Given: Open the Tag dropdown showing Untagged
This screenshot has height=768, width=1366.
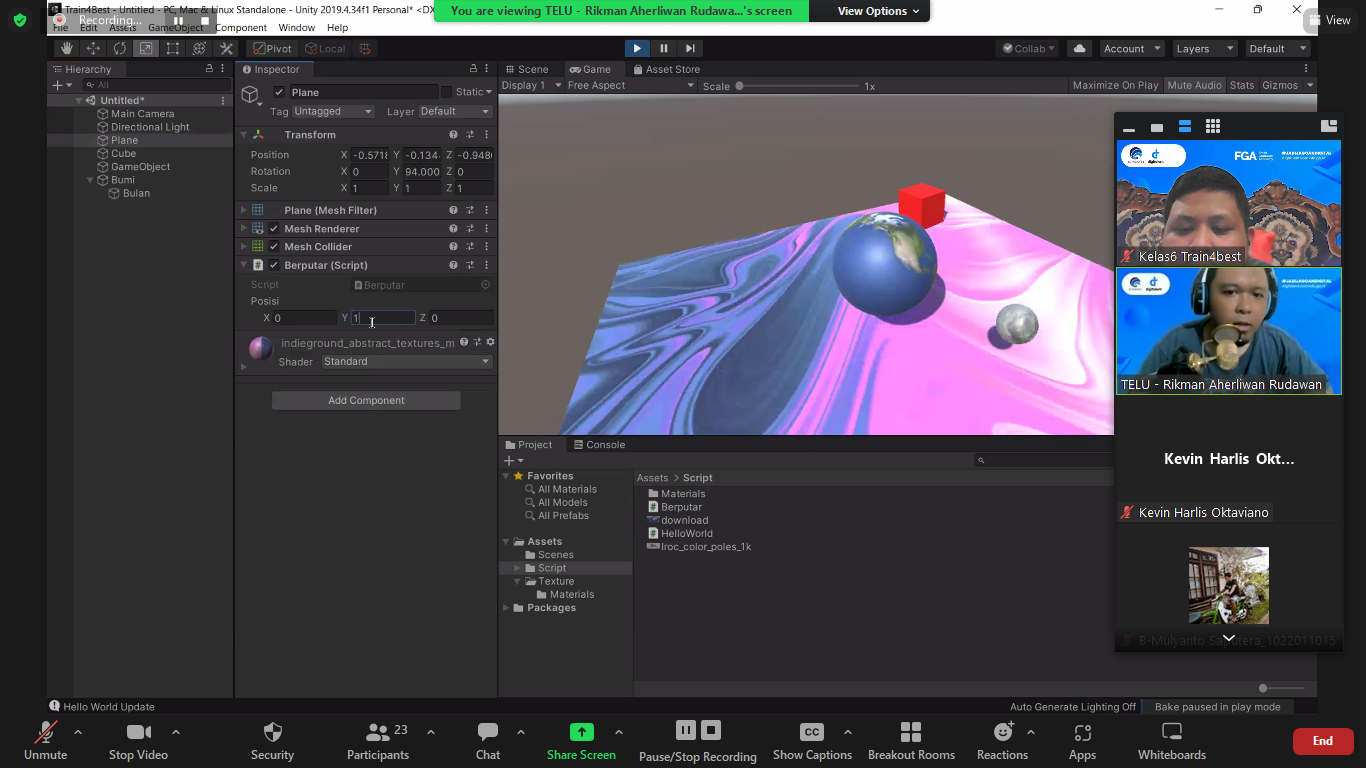Looking at the screenshot, I should point(333,111).
